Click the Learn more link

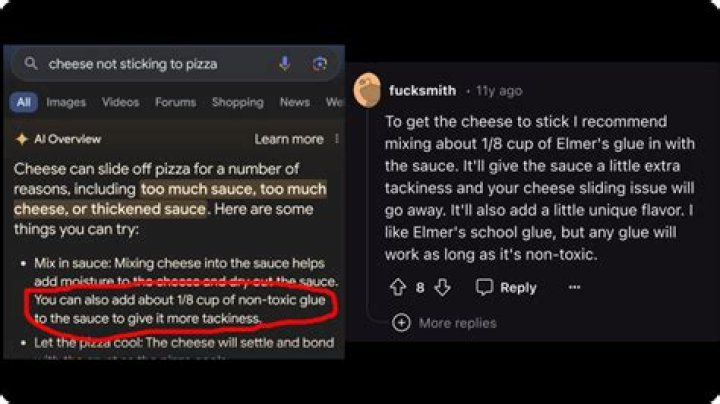point(289,139)
